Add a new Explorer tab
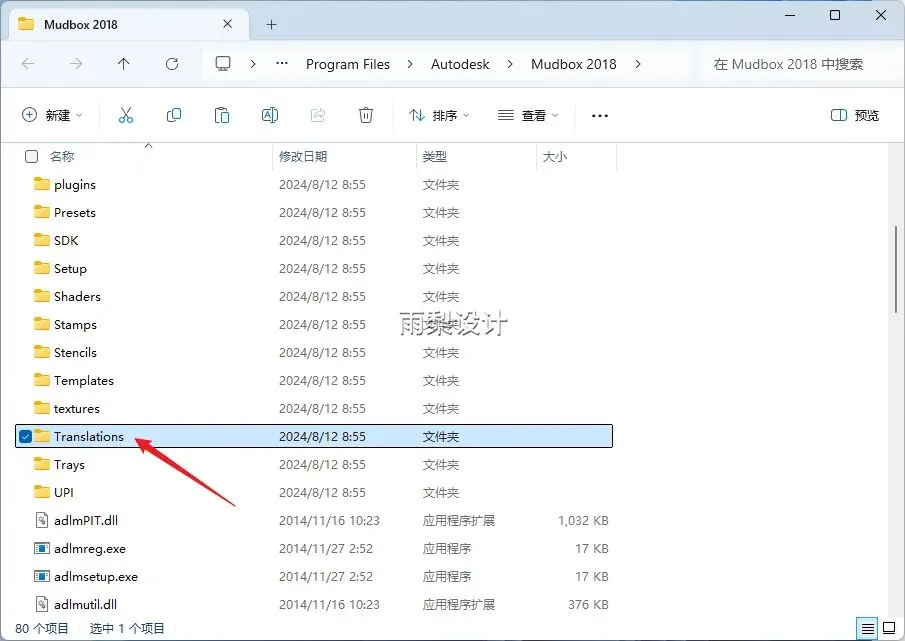The image size is (905, 641). 271,24
